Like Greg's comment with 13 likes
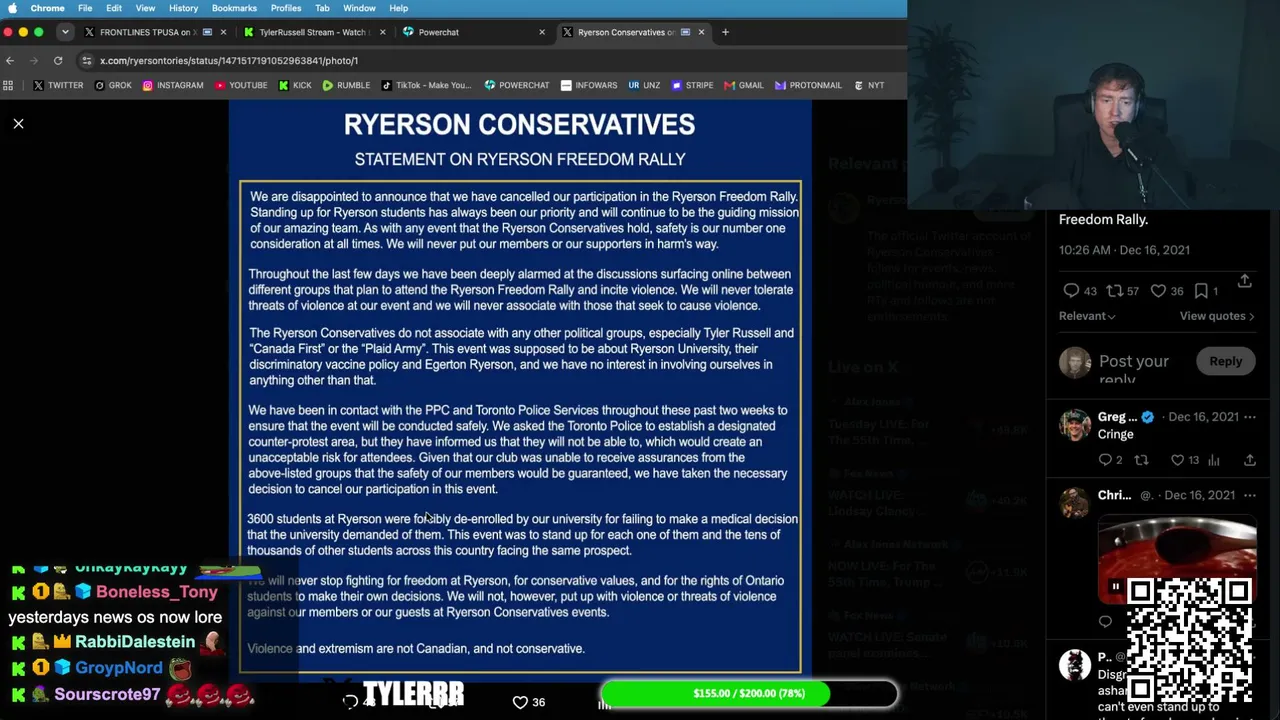This screenshot has height=720, width=1280. click(x=1177, y=460)
